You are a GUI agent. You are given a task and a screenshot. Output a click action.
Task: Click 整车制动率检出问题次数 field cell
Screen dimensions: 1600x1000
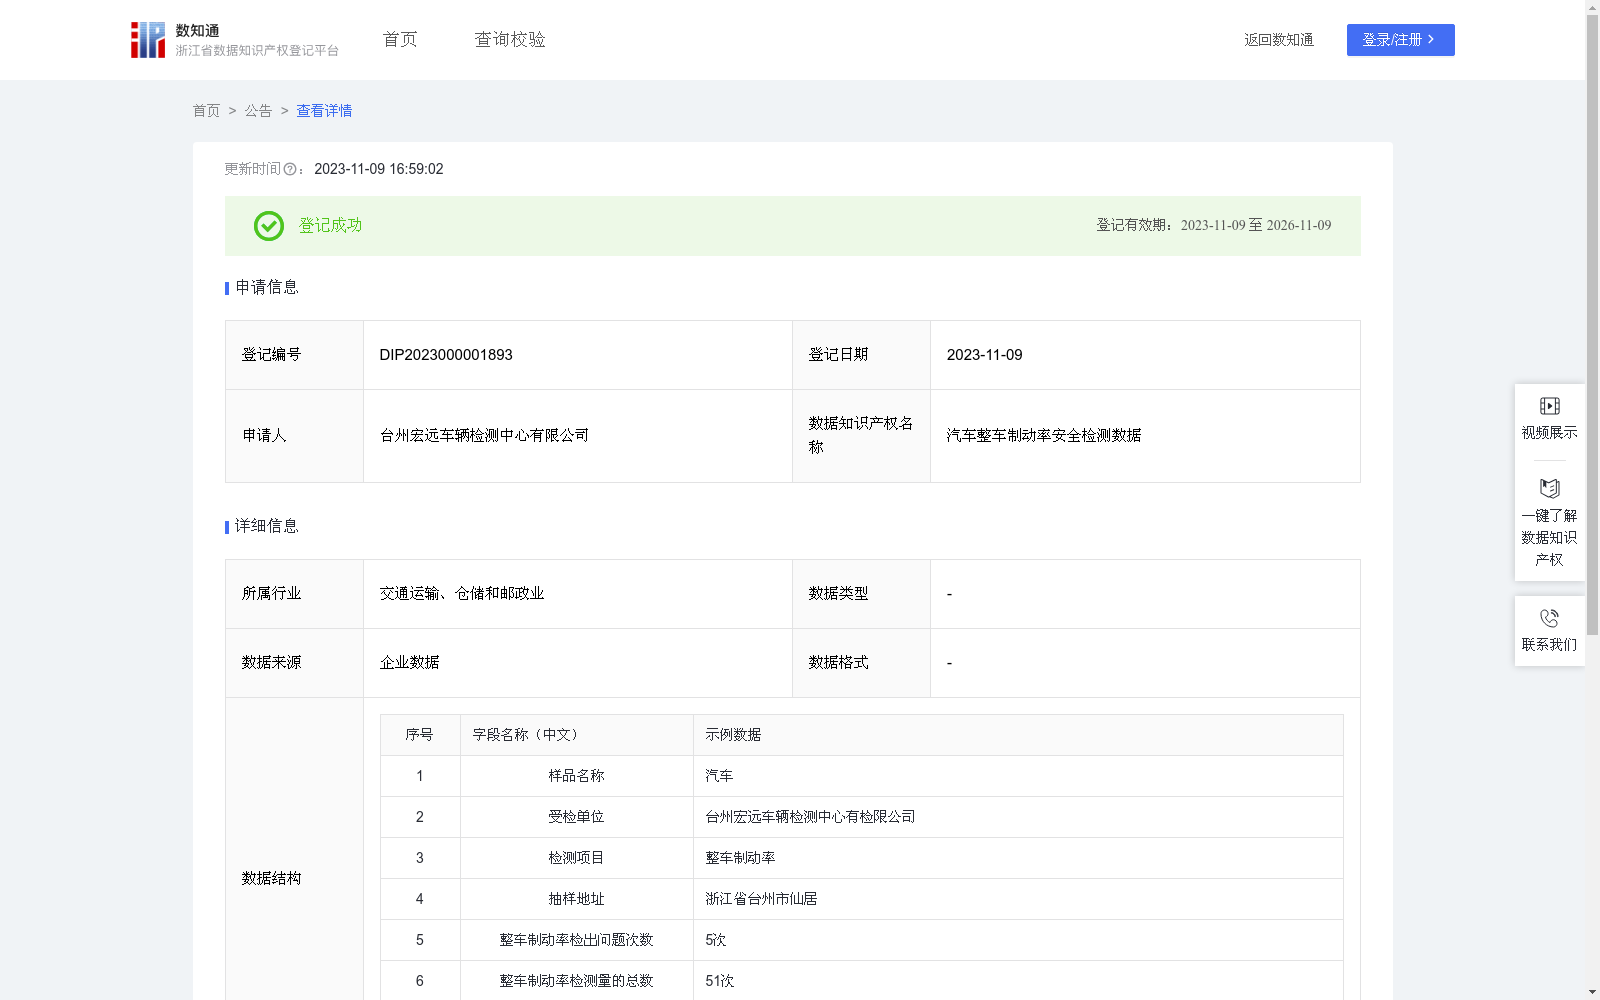(577, 940)
